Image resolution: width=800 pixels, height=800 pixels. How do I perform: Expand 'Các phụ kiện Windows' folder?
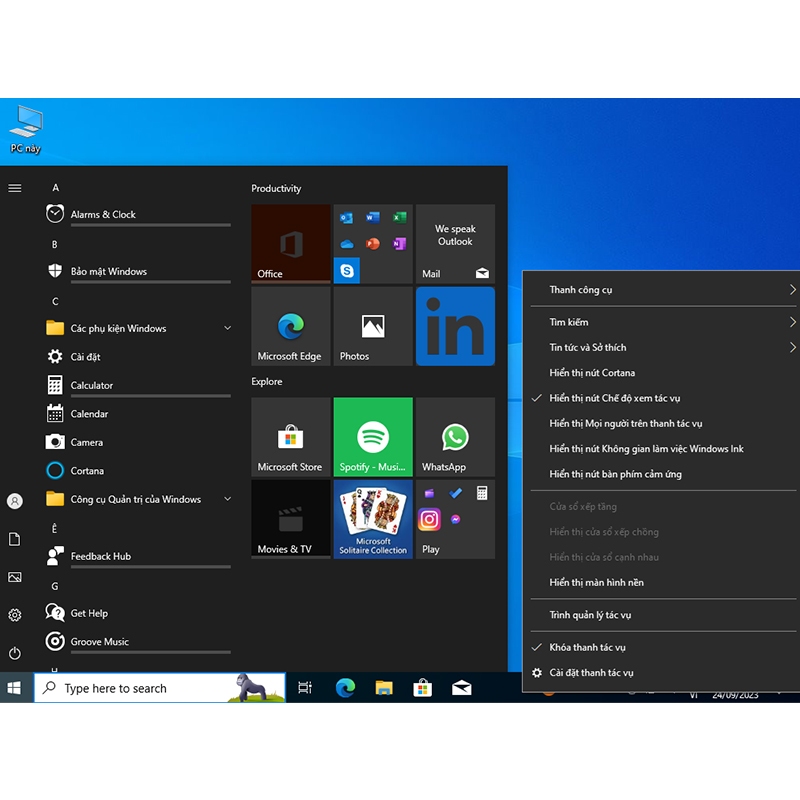pyautogui.click(x=118, y=328)
